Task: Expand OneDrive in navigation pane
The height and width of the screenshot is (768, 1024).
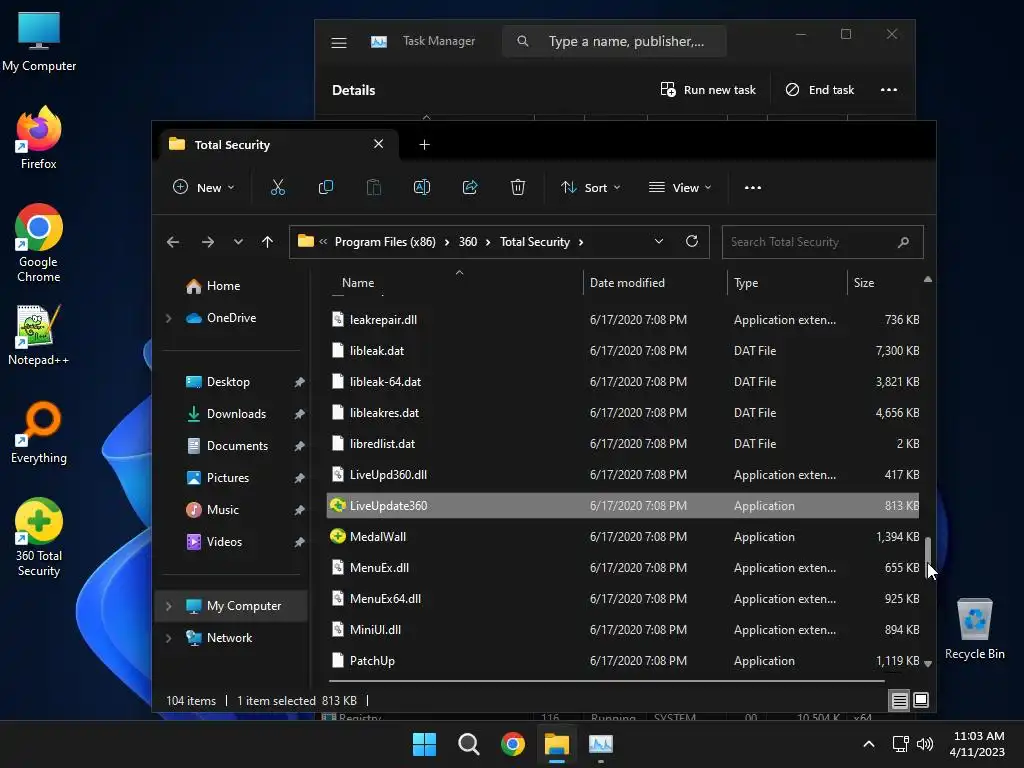Action: 168,318
